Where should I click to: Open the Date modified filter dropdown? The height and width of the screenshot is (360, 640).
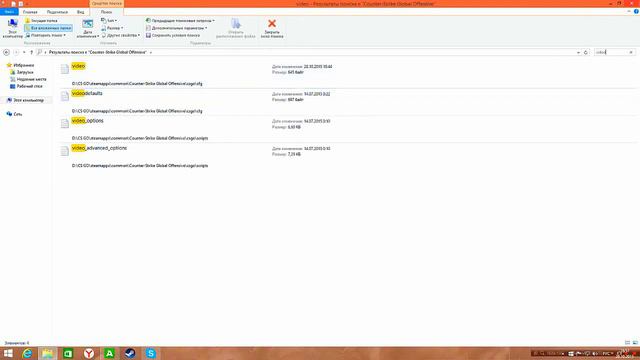88,29
